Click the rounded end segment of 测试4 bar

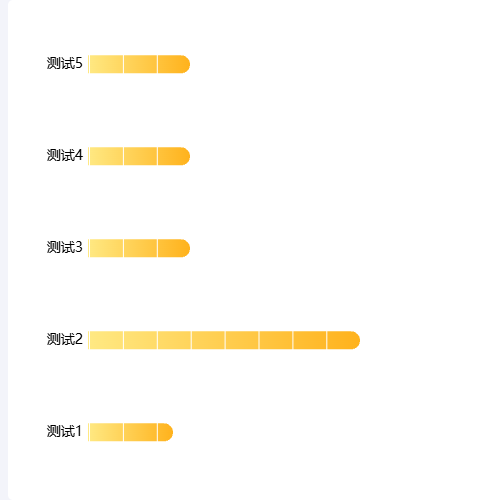click(x=174, y=156)
